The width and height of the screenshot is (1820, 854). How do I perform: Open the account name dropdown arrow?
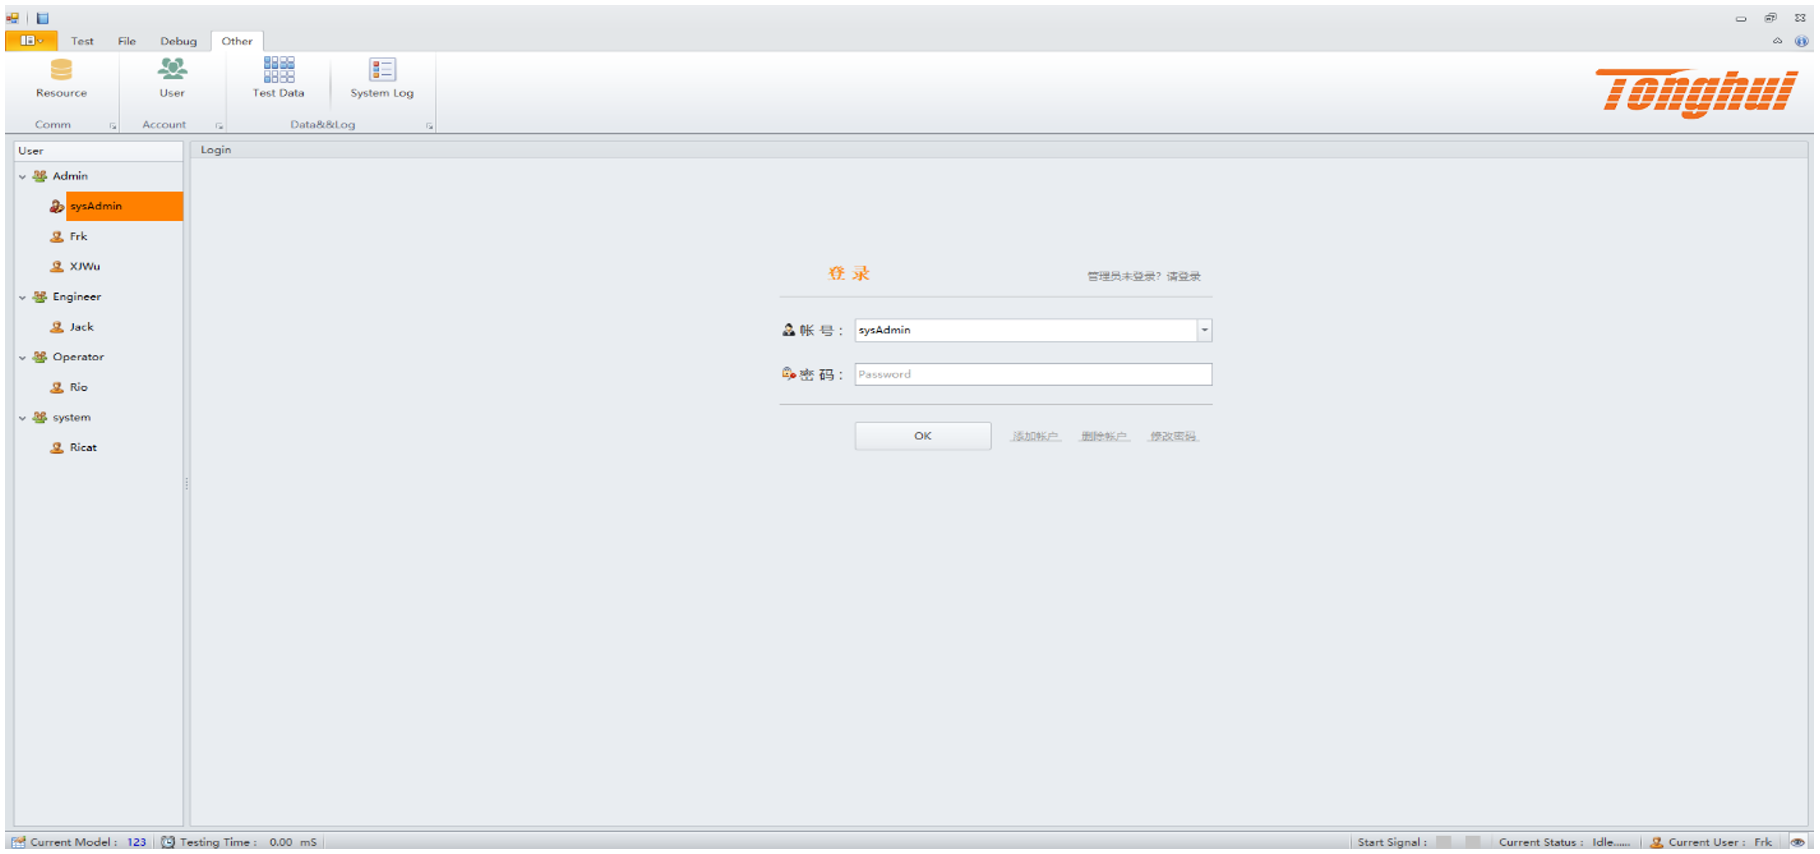pos(1204,330)
